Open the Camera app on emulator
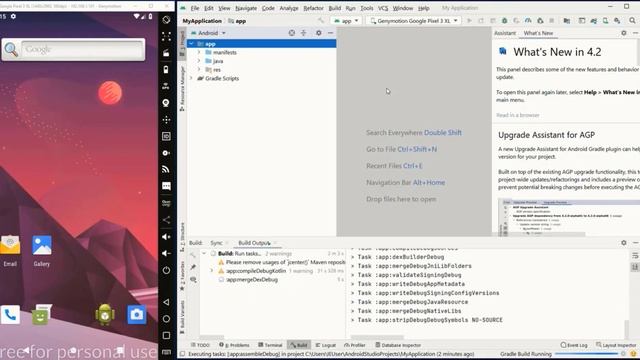This screenshot has height=360, width=640. pos(137,315)
